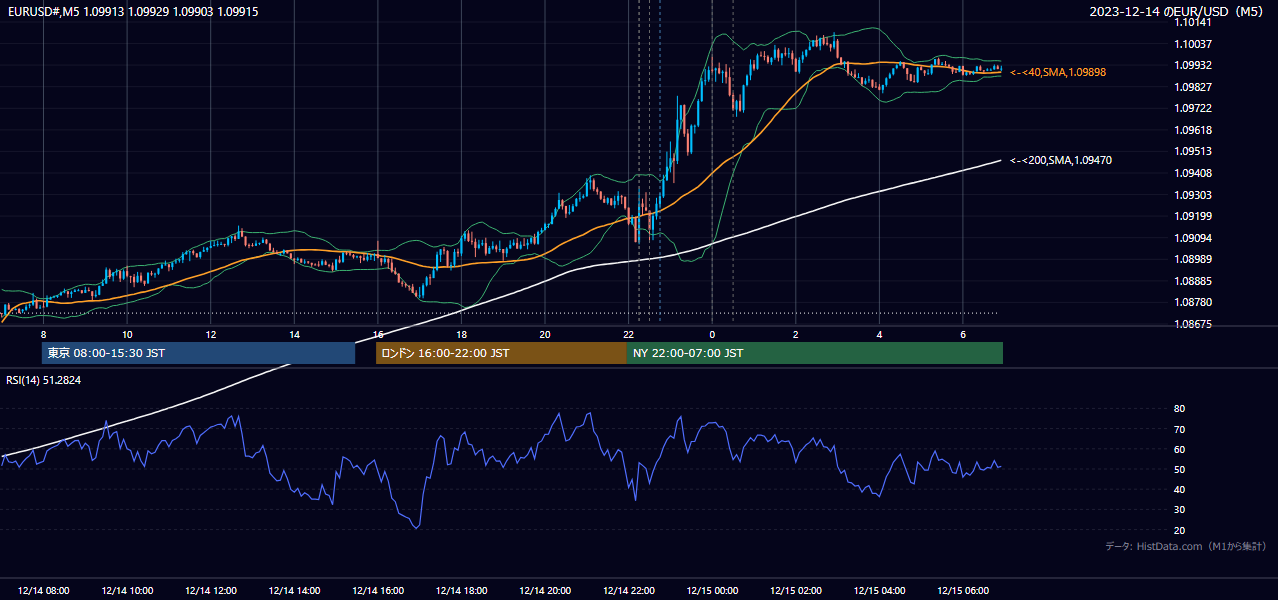Image resolution: width=1278 pixels, height=600 pixels.
Task: Click the 12/14 16:00 time label
Action: (x=378, y=591)
